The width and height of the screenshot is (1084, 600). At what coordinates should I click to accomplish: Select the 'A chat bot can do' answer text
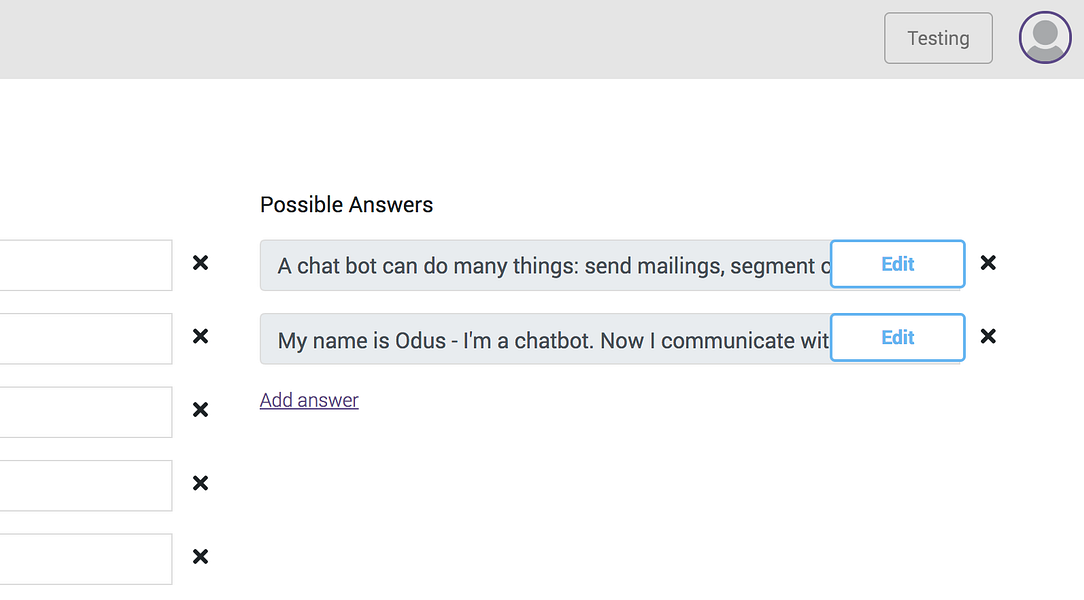545,265
